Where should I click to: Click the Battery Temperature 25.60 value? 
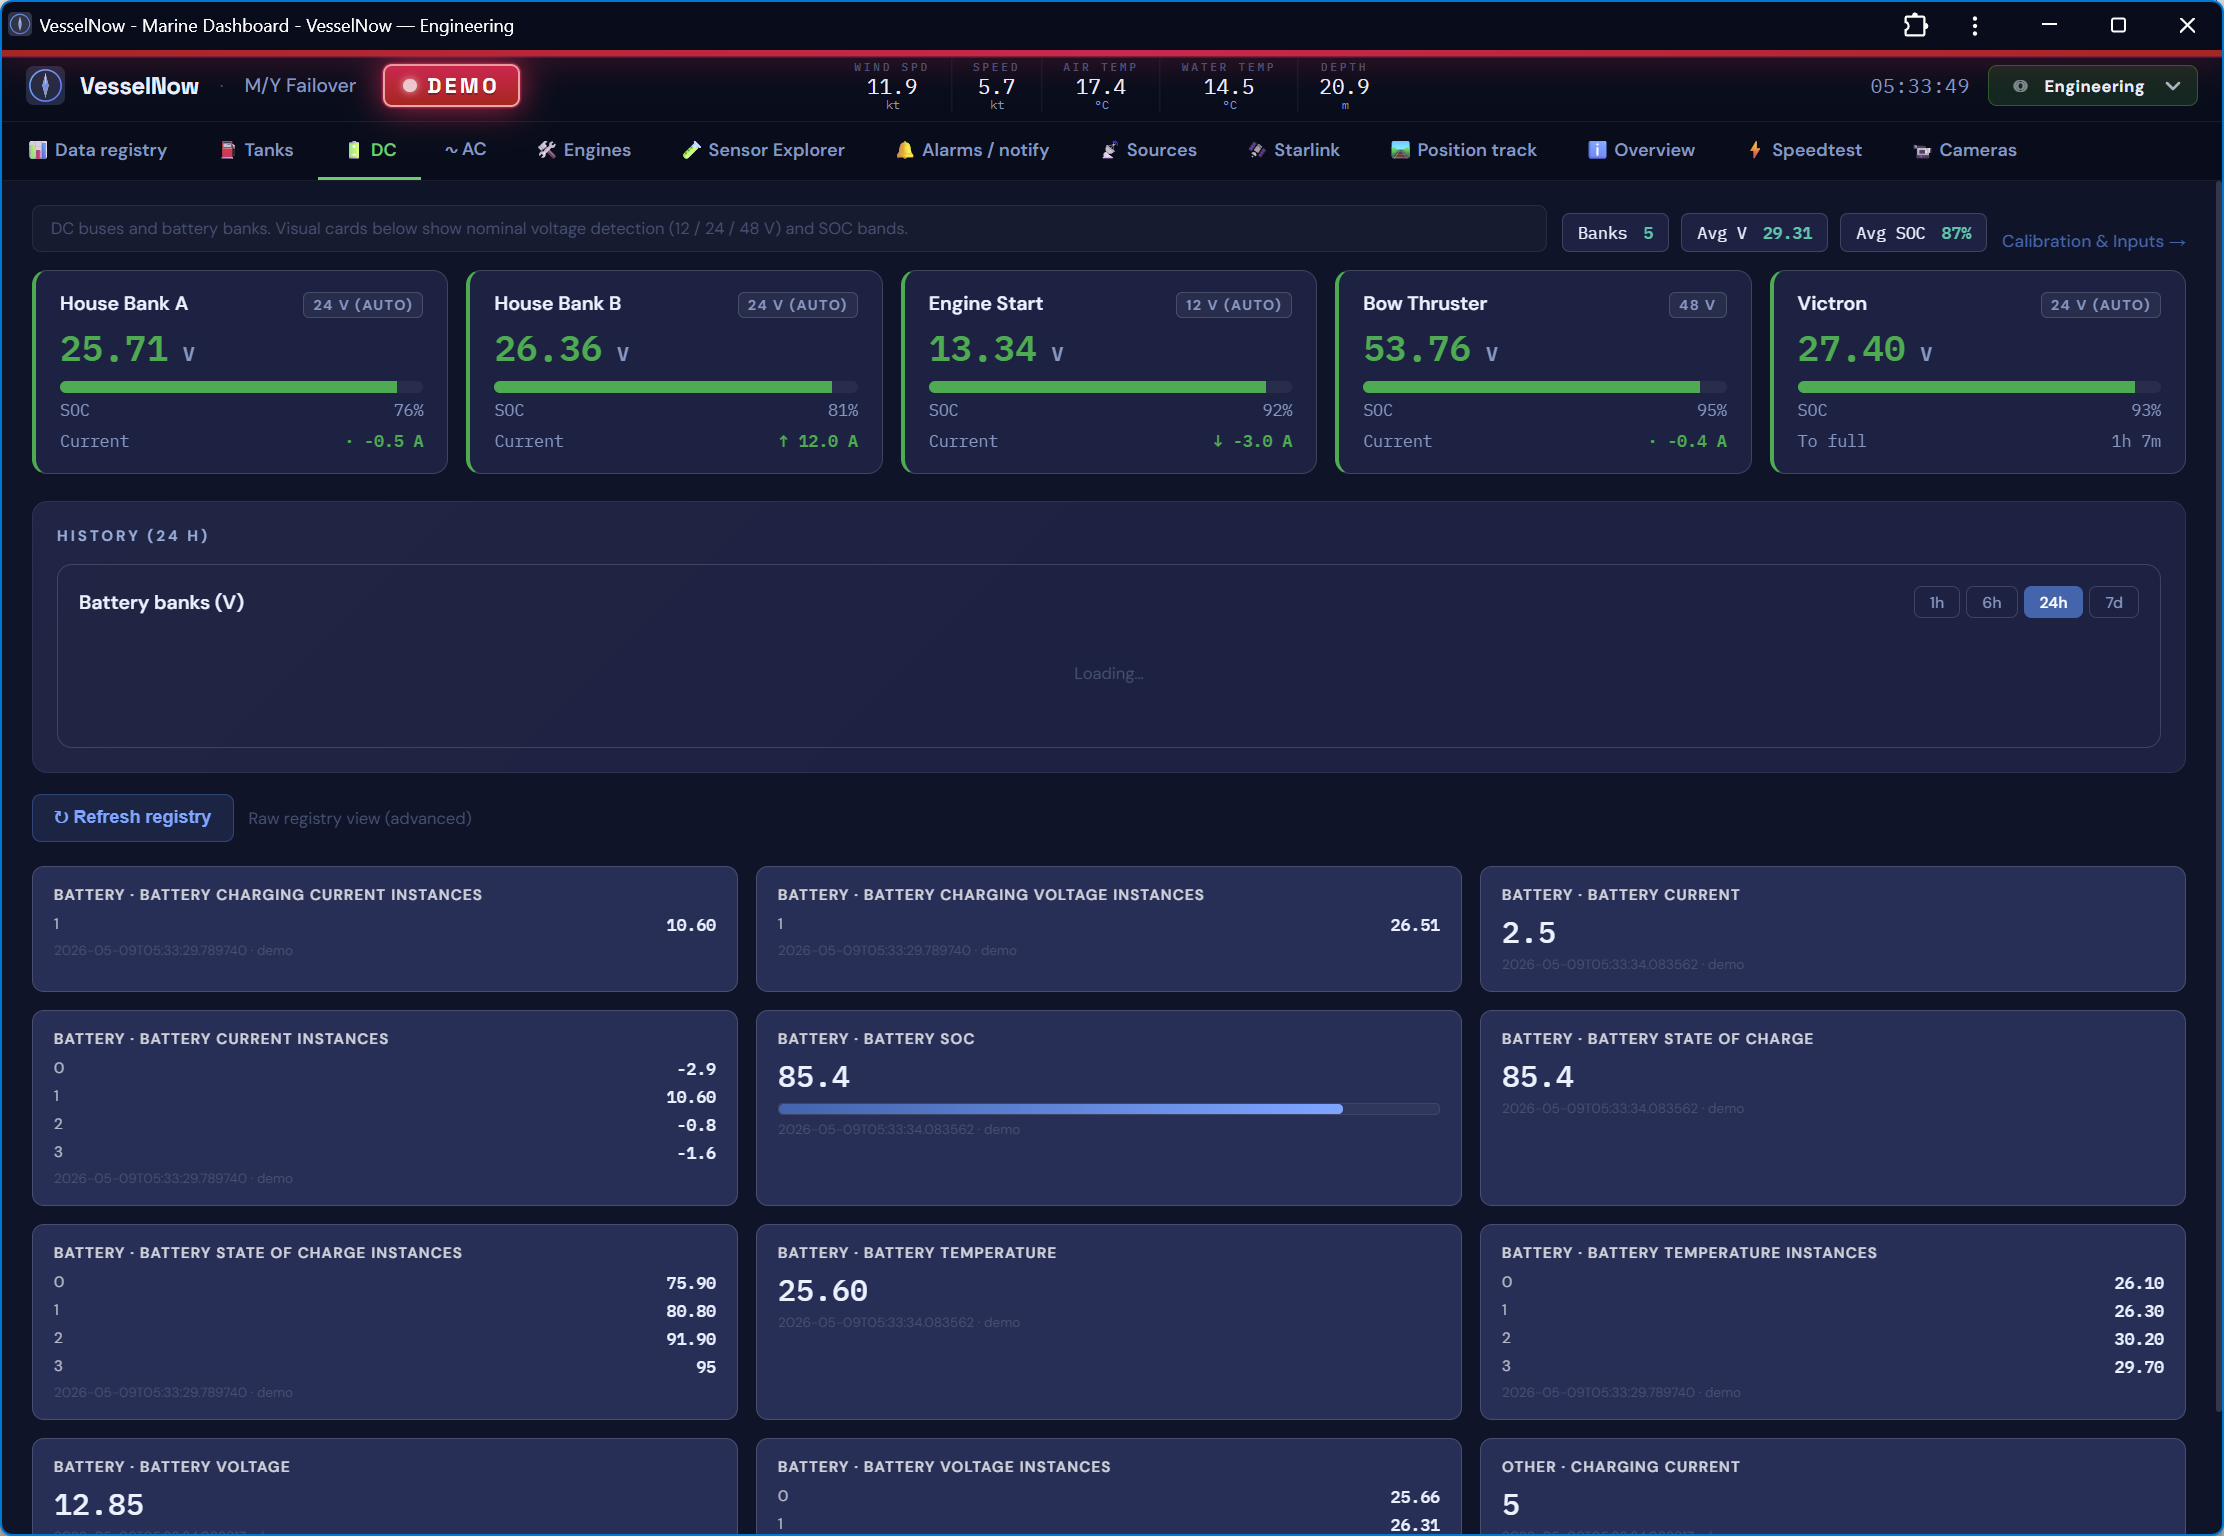822,1291
